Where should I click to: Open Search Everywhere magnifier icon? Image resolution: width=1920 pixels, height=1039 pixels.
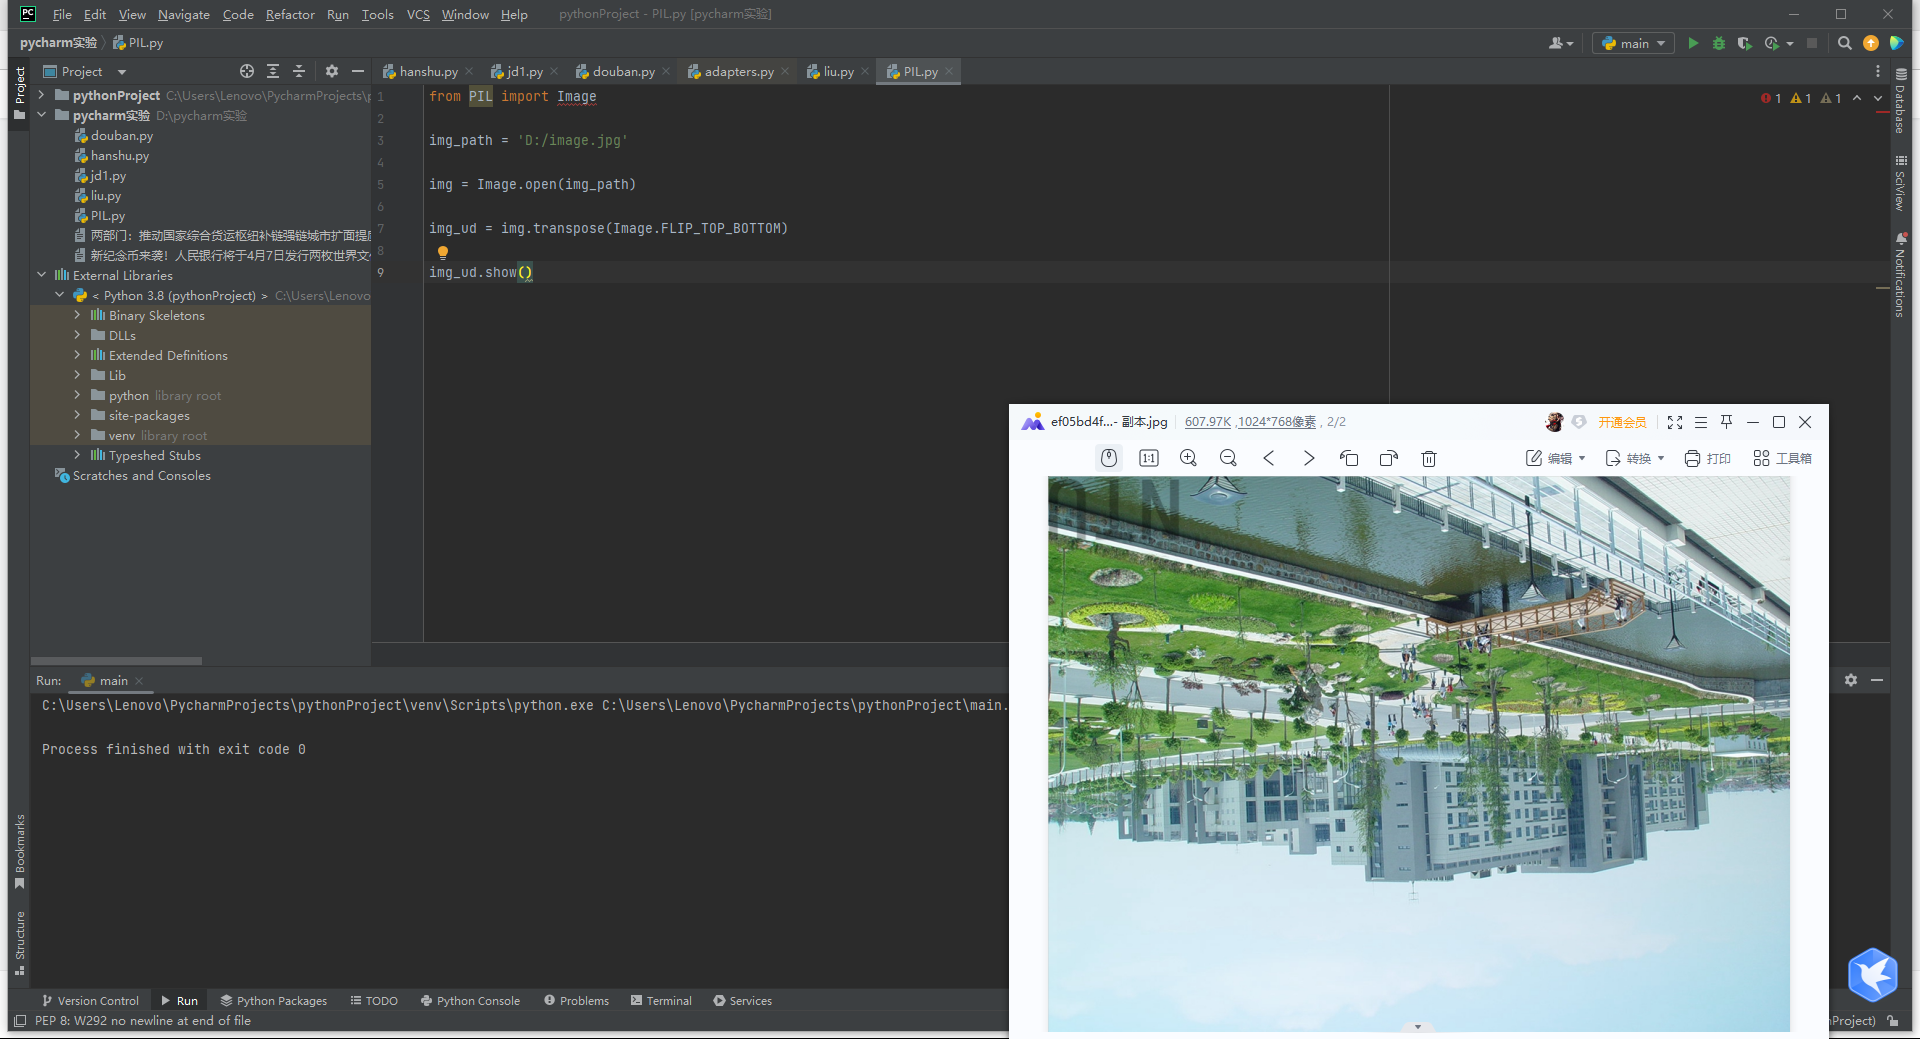(1845, 43)
